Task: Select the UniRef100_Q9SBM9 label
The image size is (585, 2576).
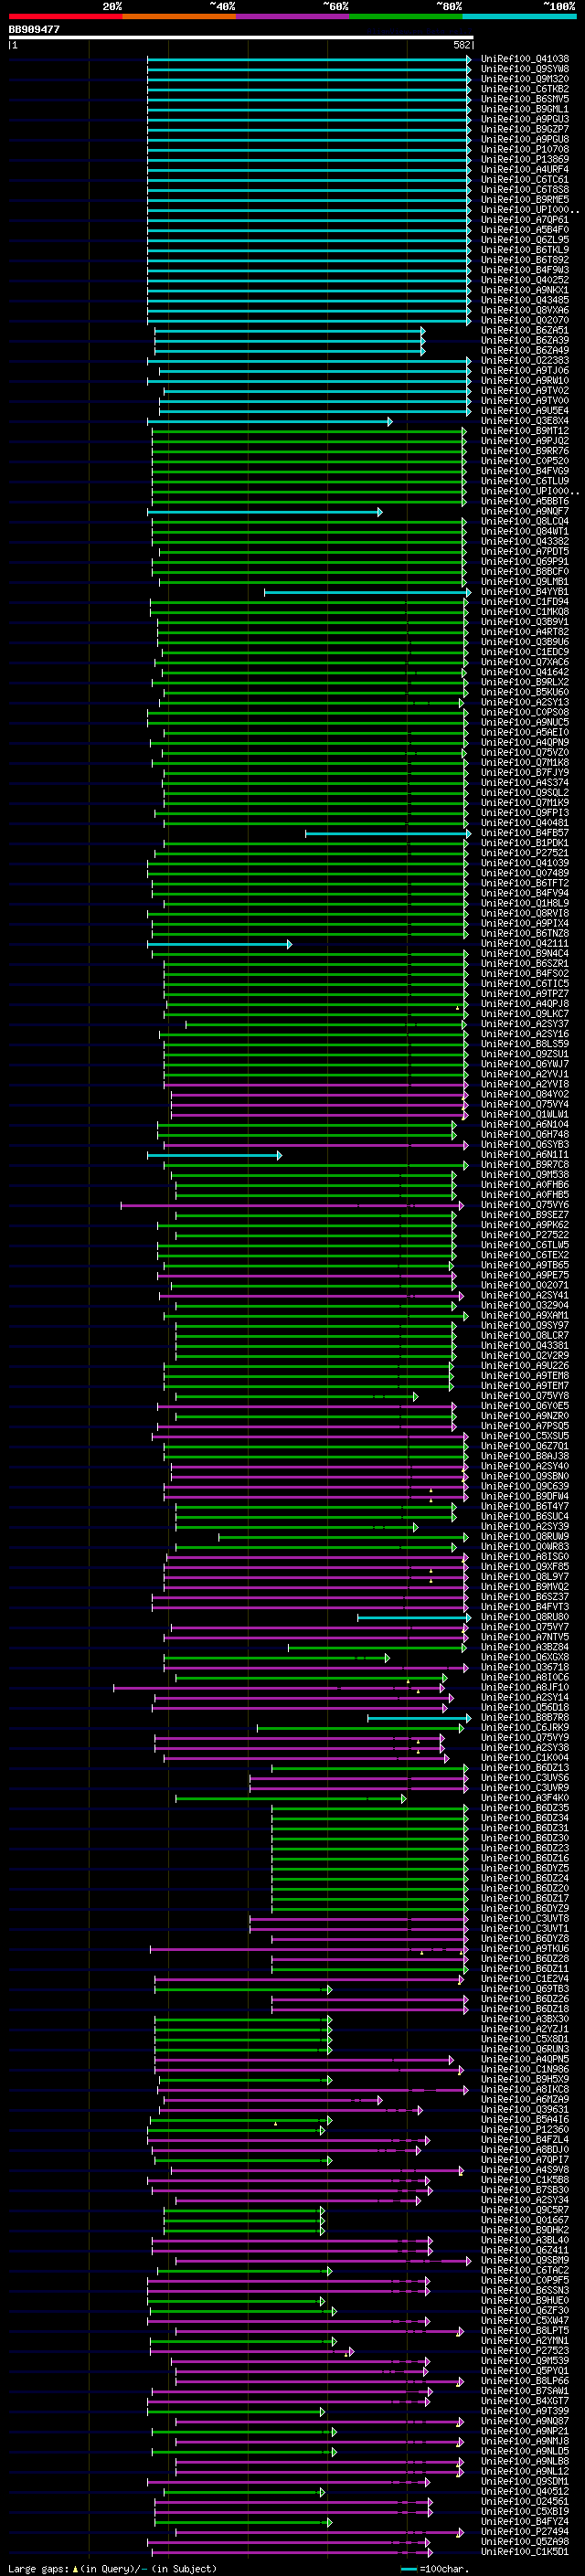Action: (525, 2260)
